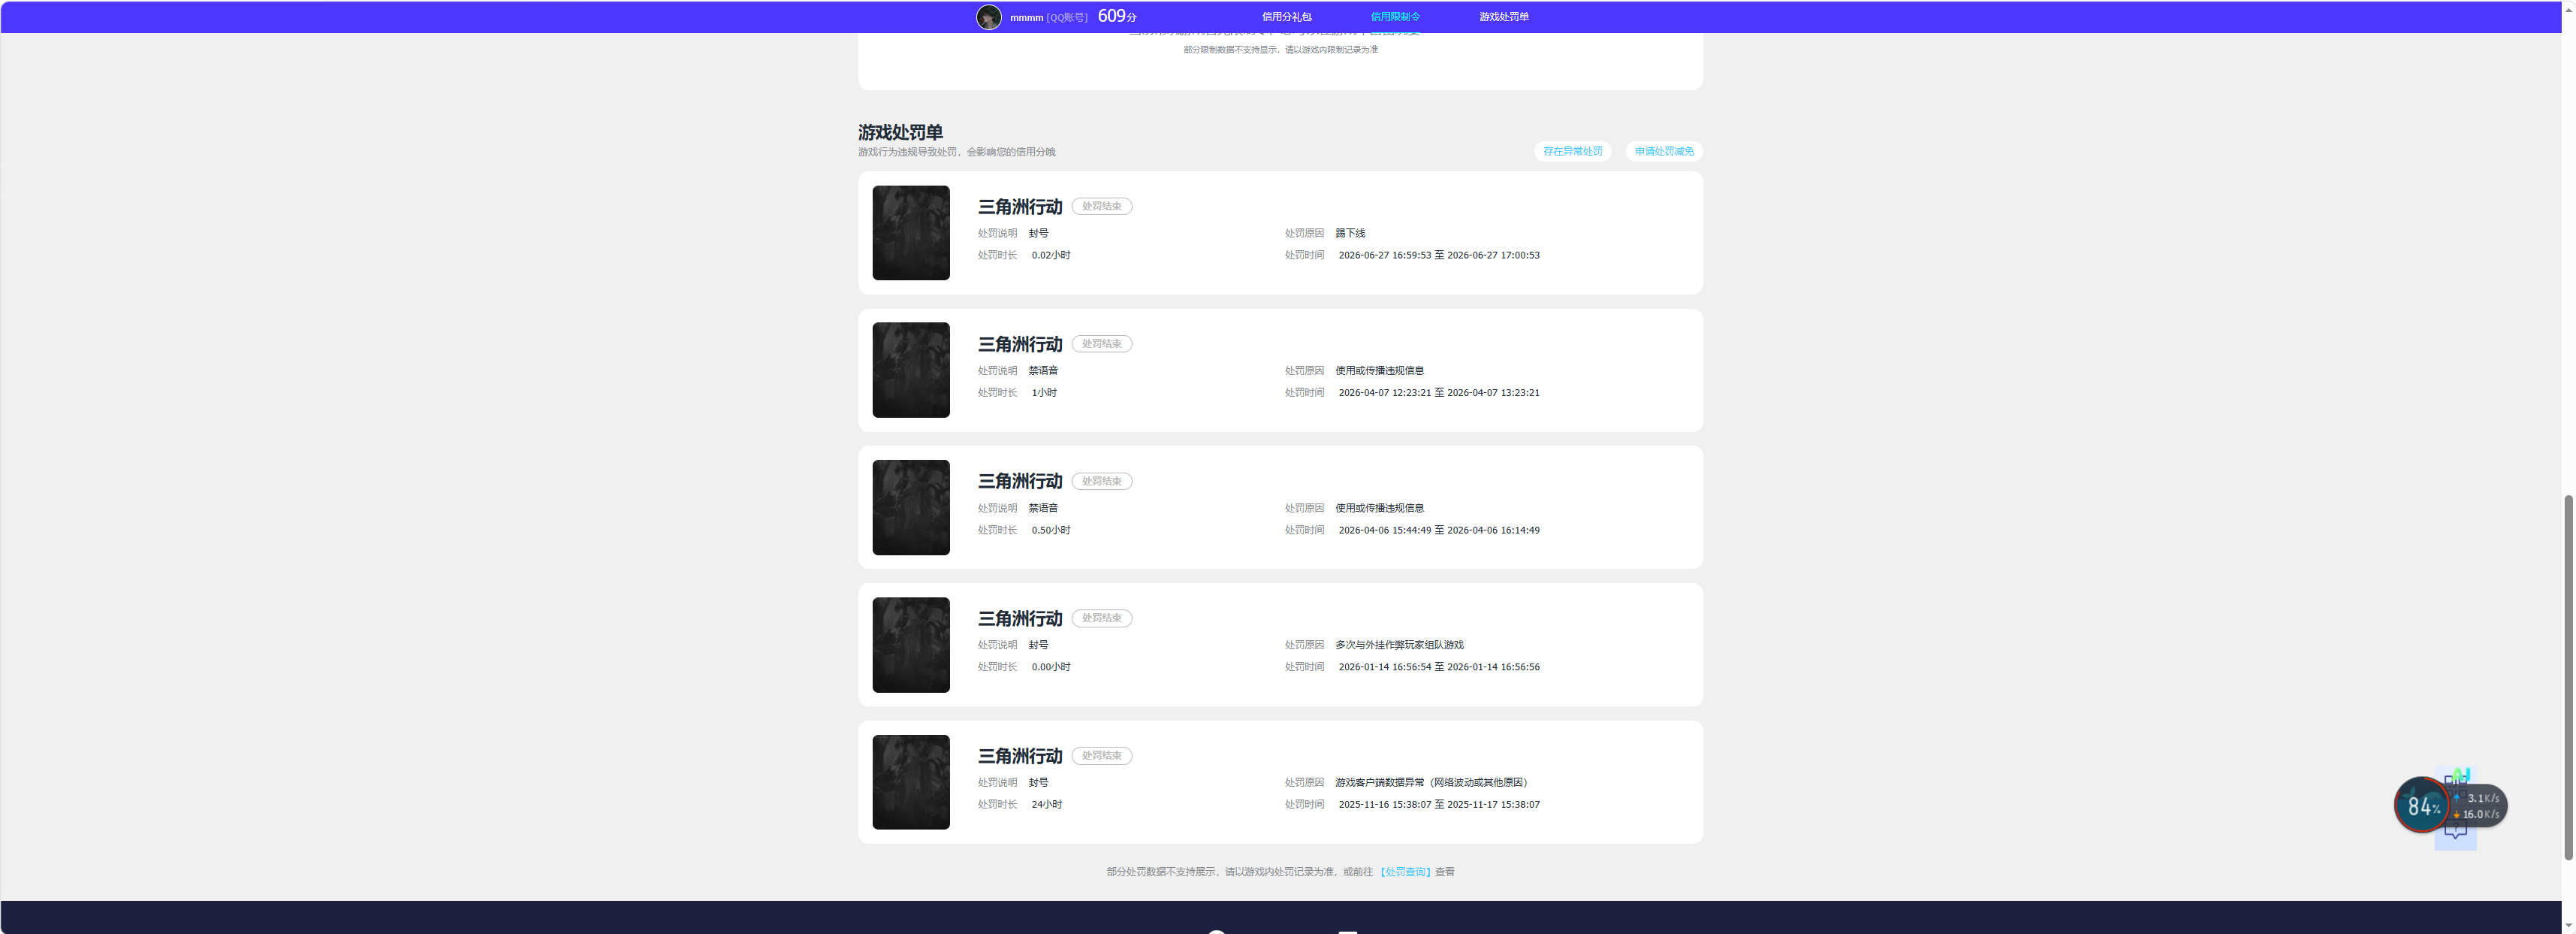
Task: Click the duration 0.00小时
Action: pos(1051,667)
